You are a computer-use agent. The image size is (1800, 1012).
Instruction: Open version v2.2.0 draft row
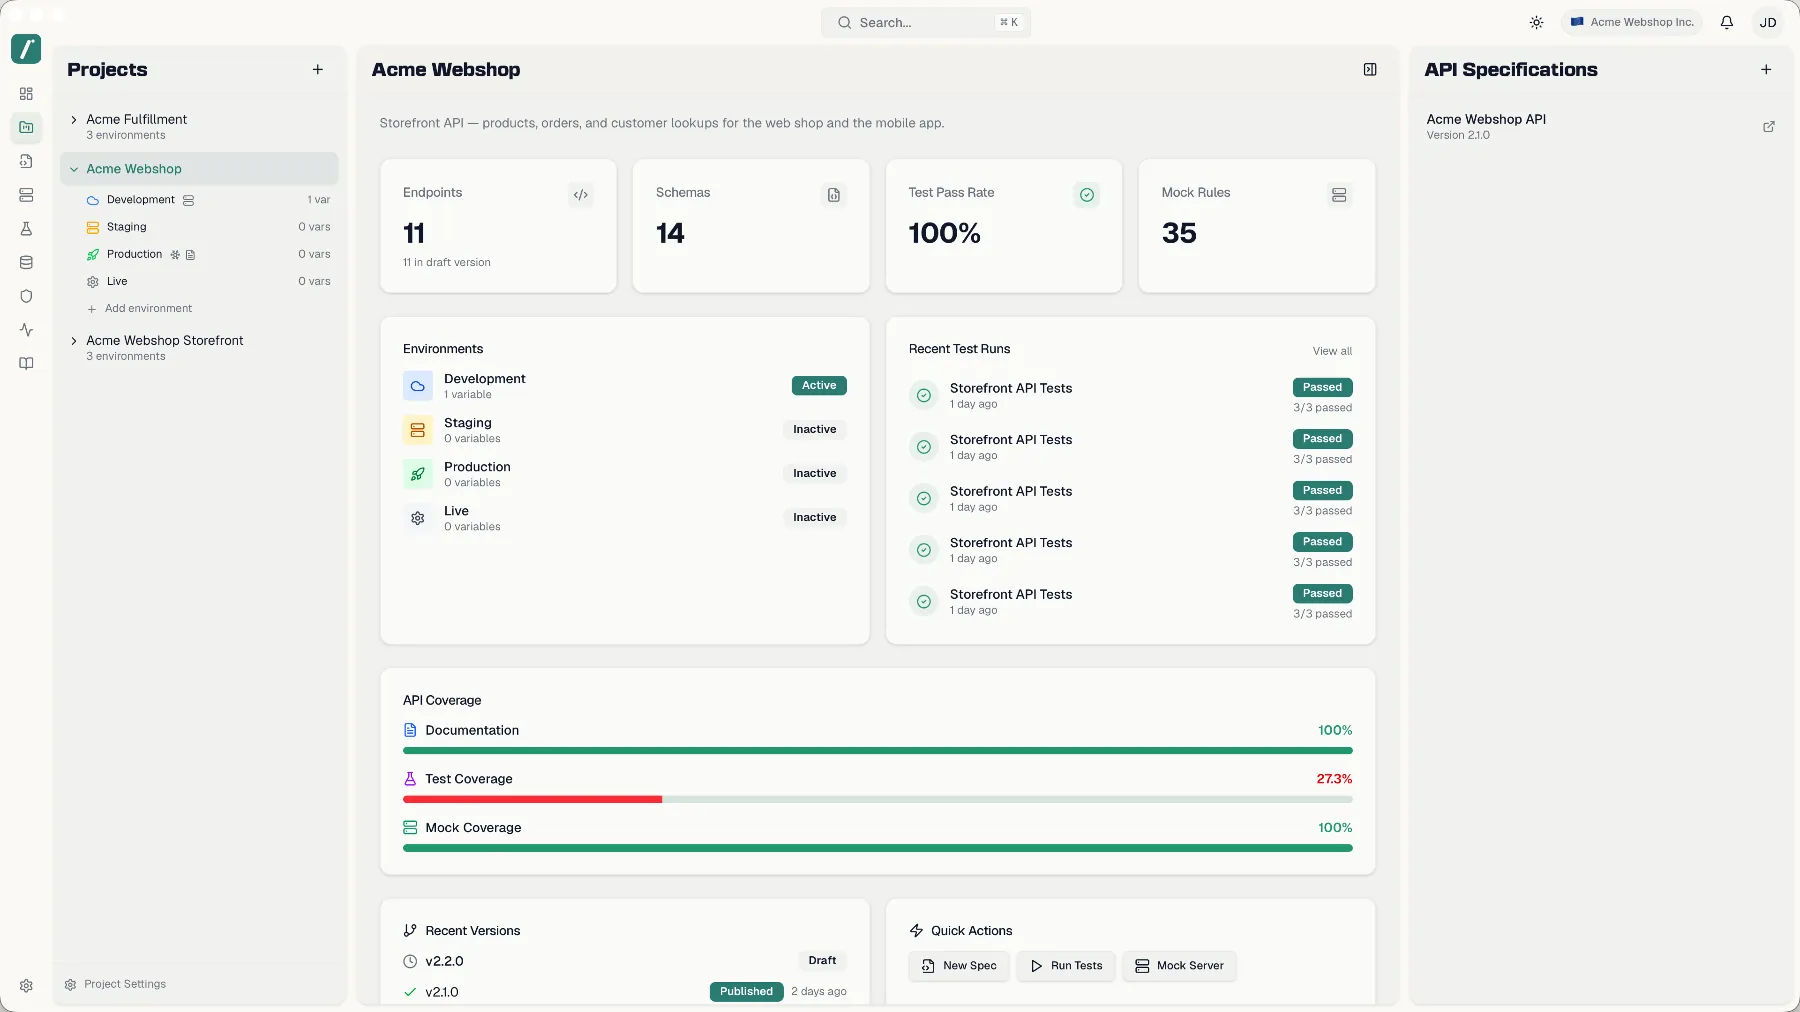[625, 961]
